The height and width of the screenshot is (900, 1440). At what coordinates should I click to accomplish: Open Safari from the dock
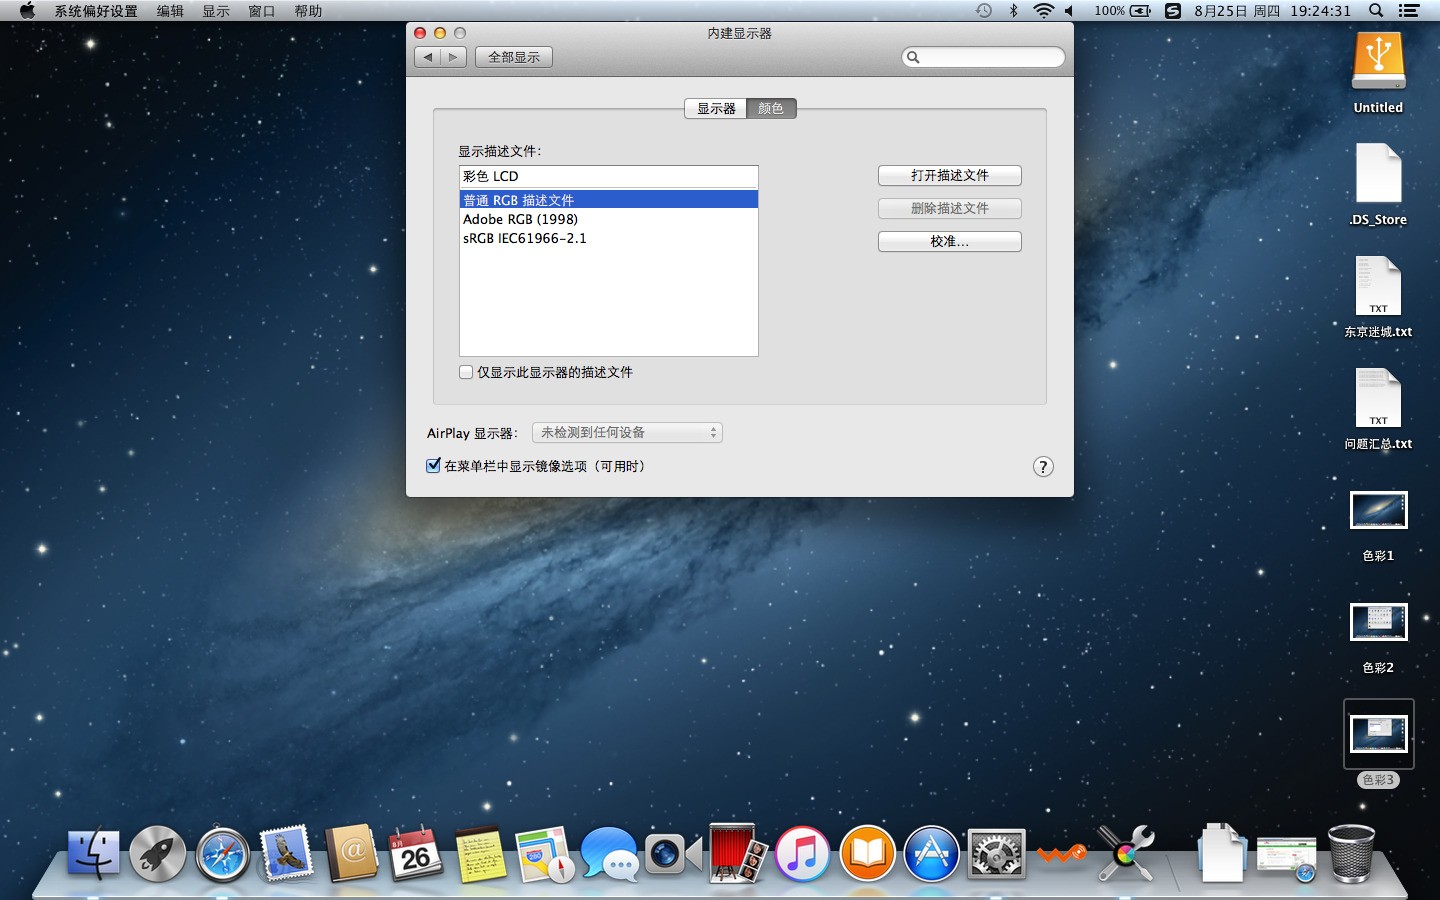[x=222, y=854]
